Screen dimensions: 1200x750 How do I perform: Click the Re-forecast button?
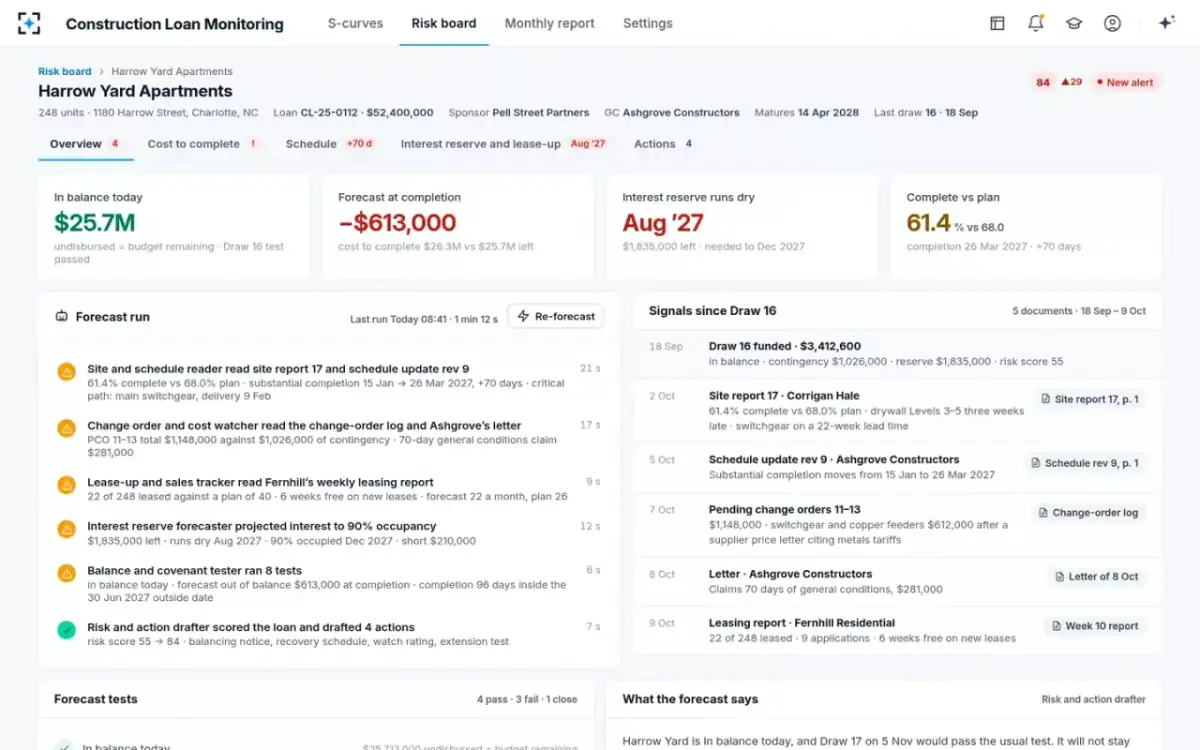coord(555,316)
